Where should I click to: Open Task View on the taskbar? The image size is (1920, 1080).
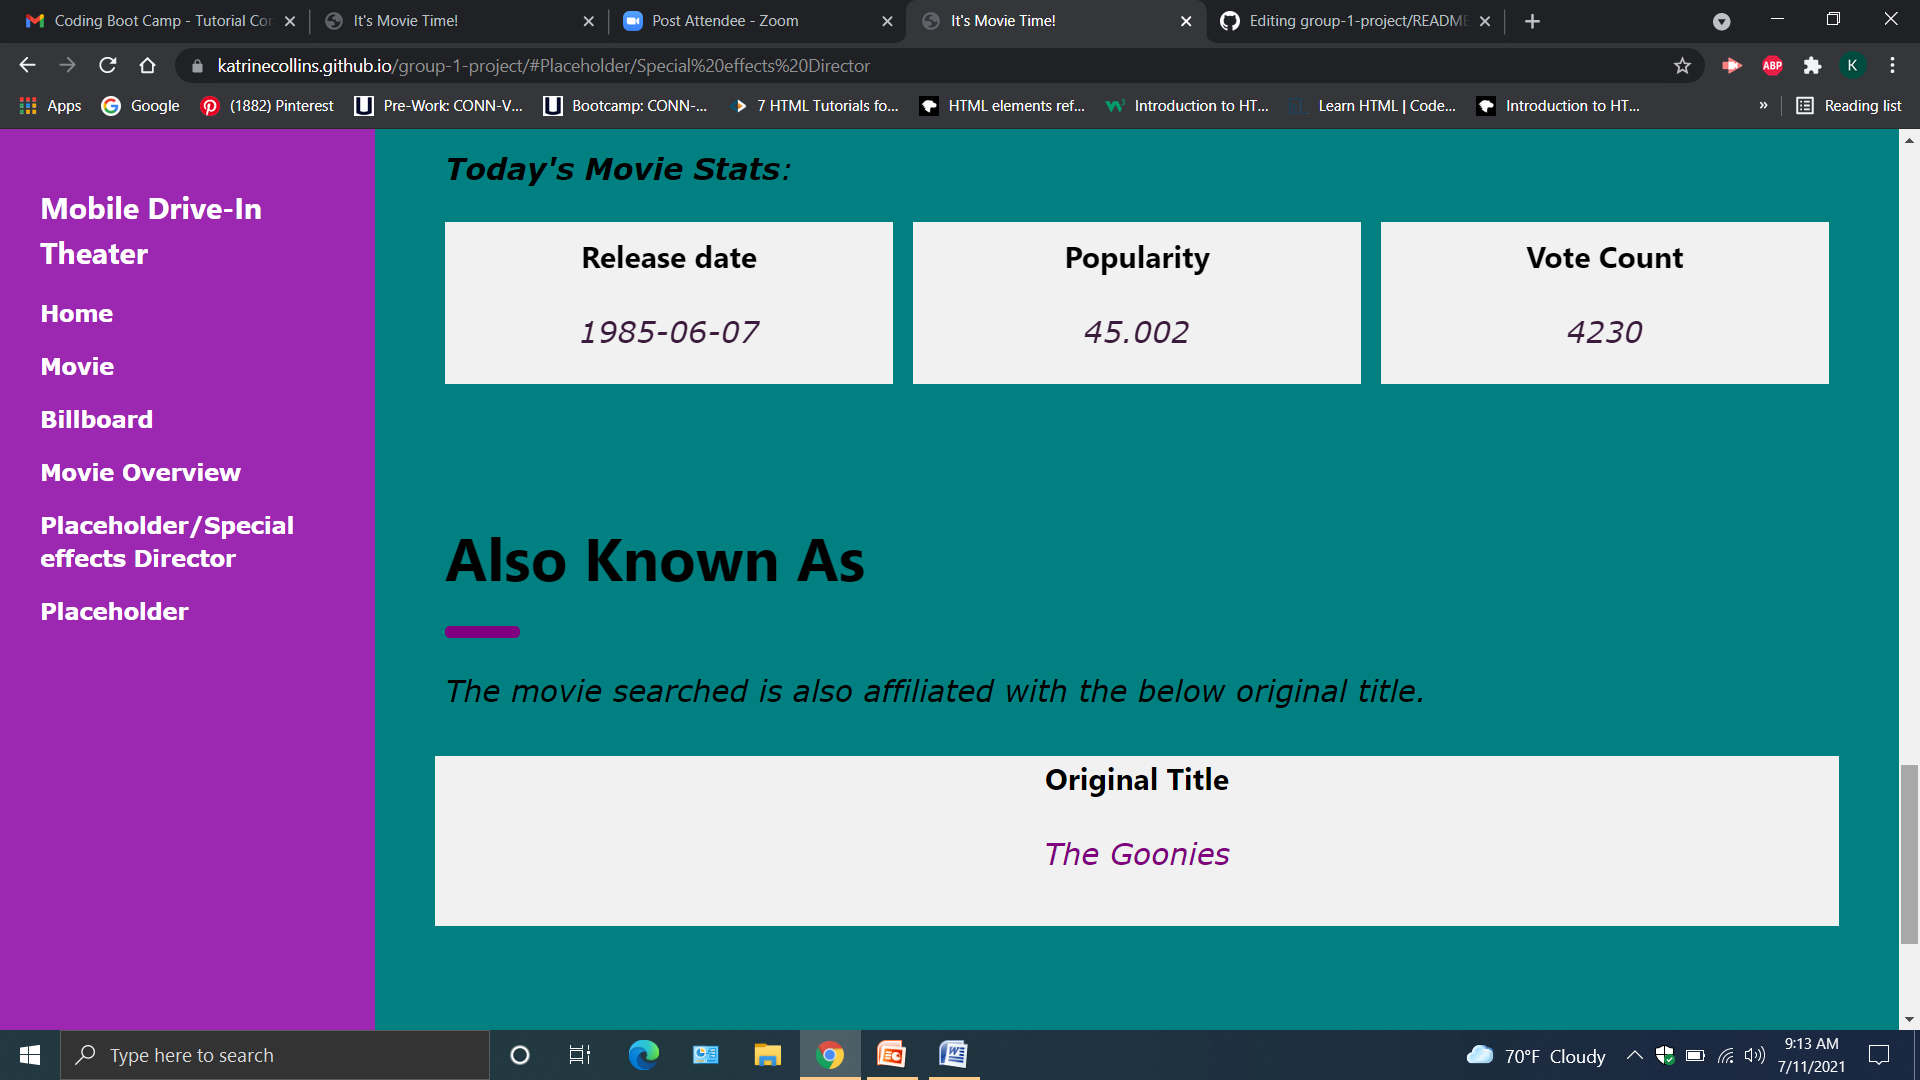click(x=579, y=1055)
